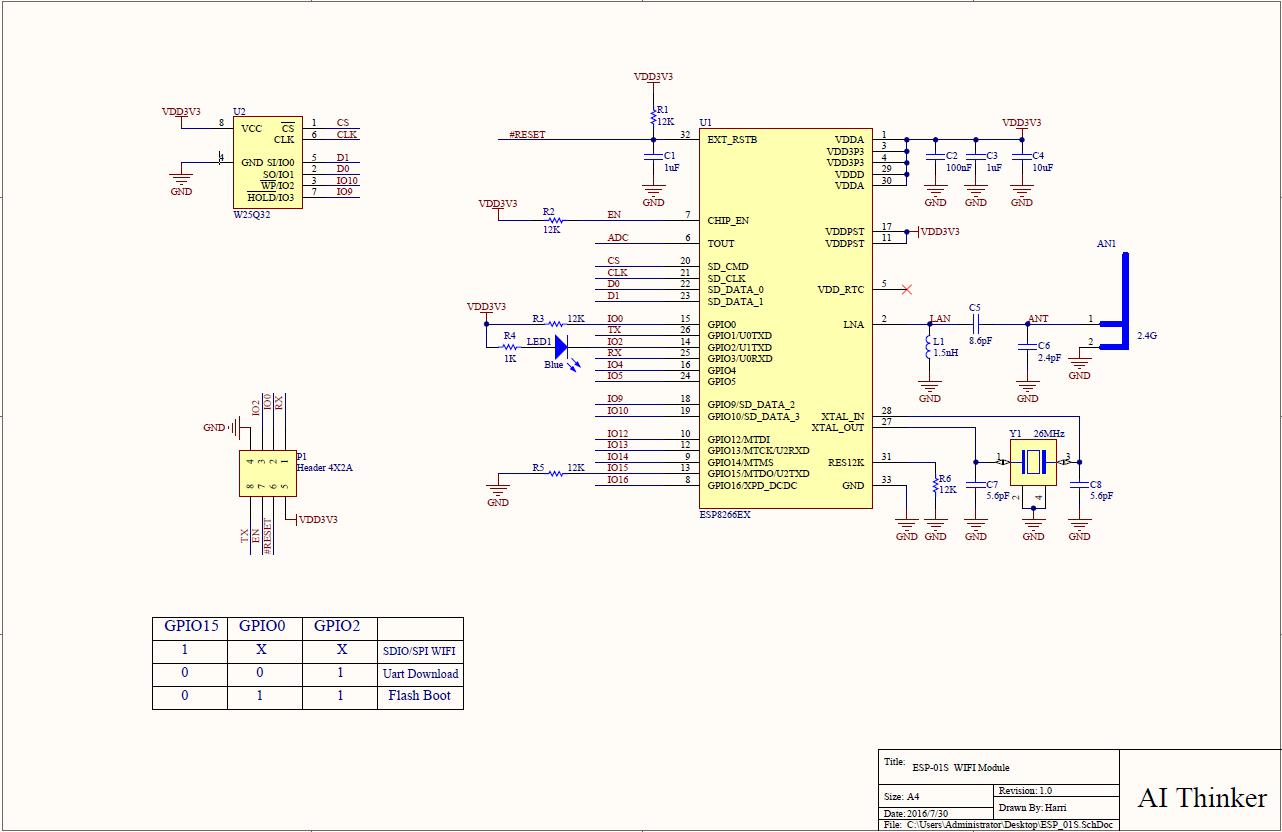Click the LAN net label
This screenshot has height=832, width=1282.
940,319
